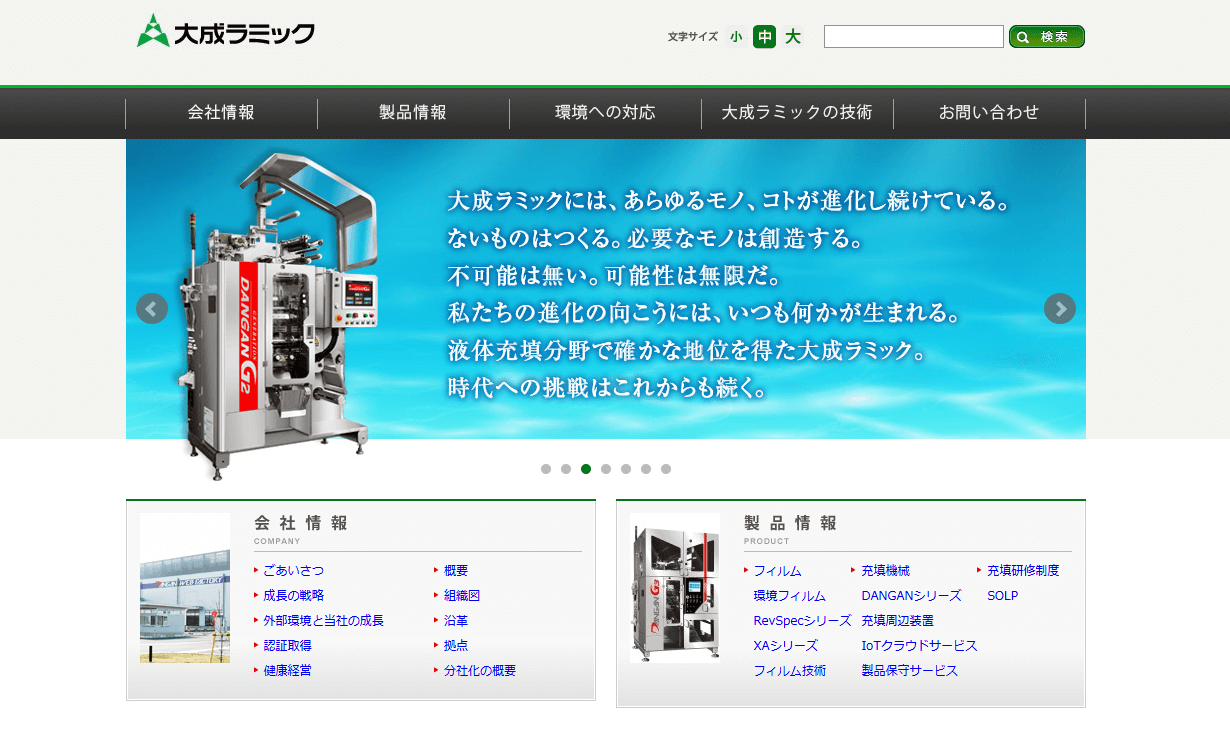Open the 健康経営 link
Screen dimensions: 1230x730
(288, 671)
